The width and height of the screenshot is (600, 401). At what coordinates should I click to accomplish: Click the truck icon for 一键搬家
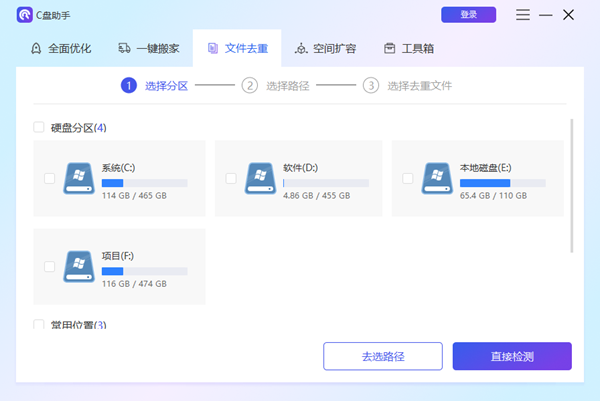tap(125, 48)
